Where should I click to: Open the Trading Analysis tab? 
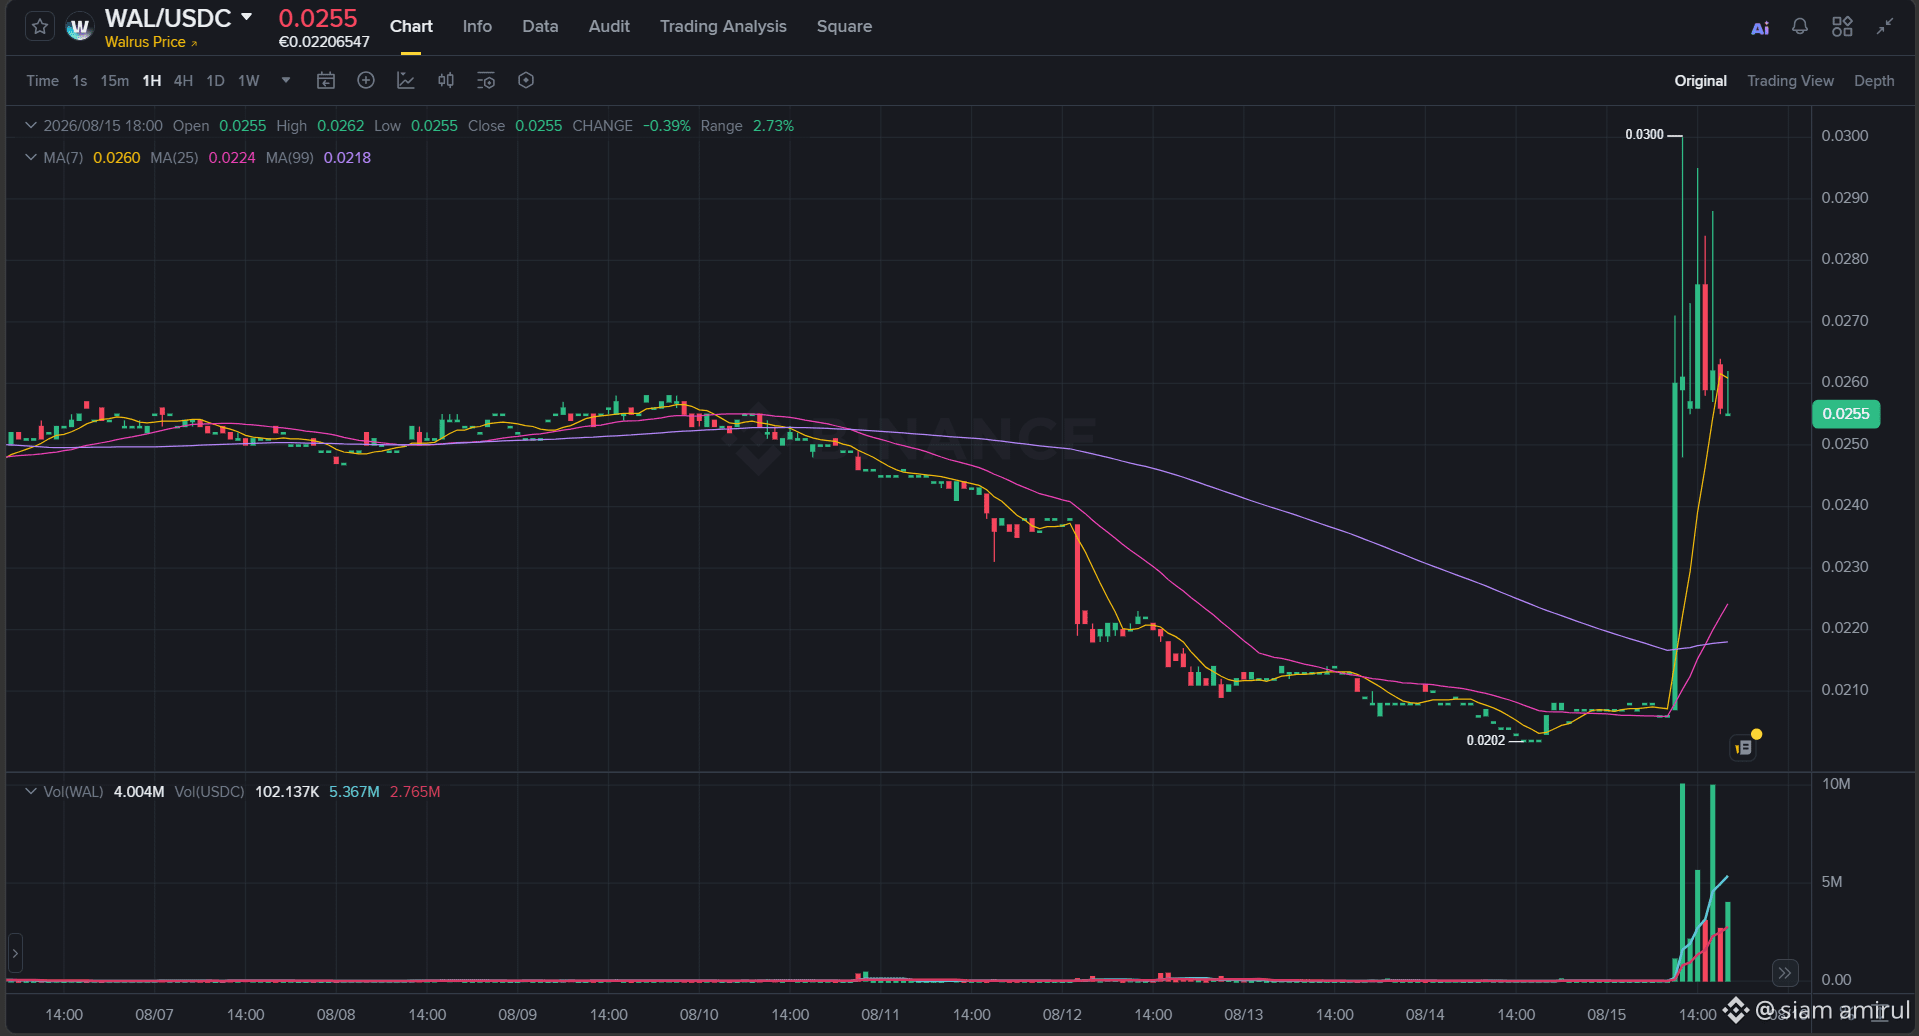coord(723,27)
